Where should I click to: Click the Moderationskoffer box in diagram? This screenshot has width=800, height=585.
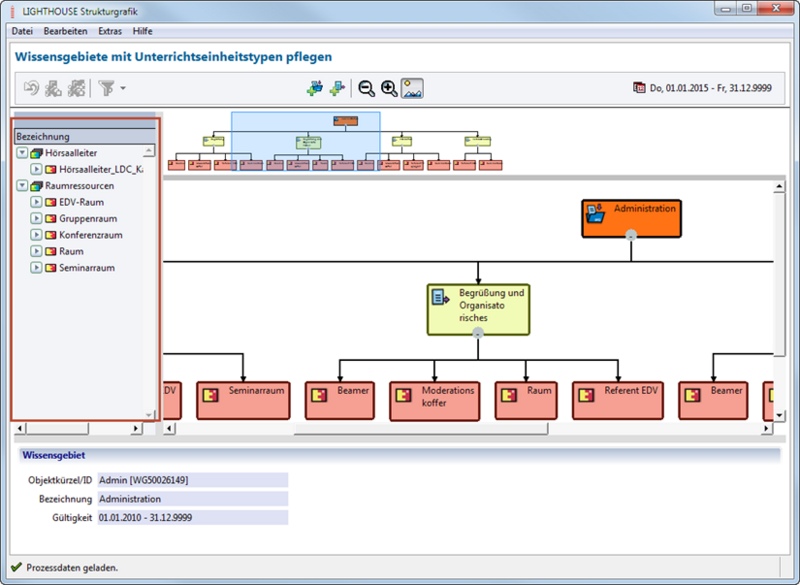tap(435, 401)
